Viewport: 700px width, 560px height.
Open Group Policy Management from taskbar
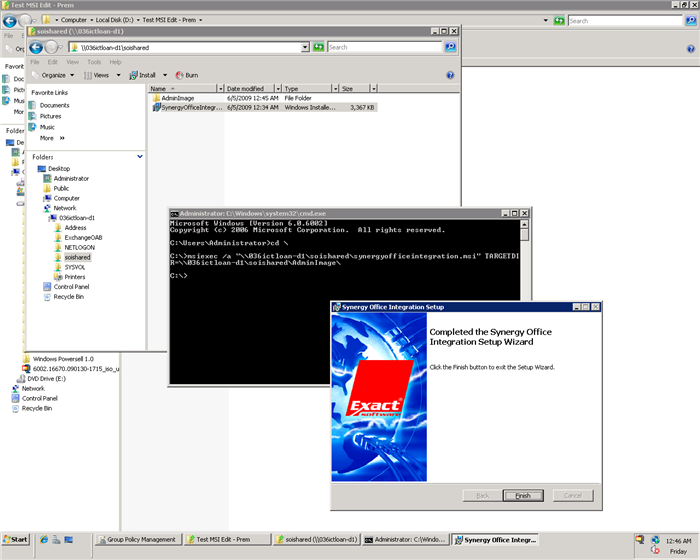click(138, 539)
